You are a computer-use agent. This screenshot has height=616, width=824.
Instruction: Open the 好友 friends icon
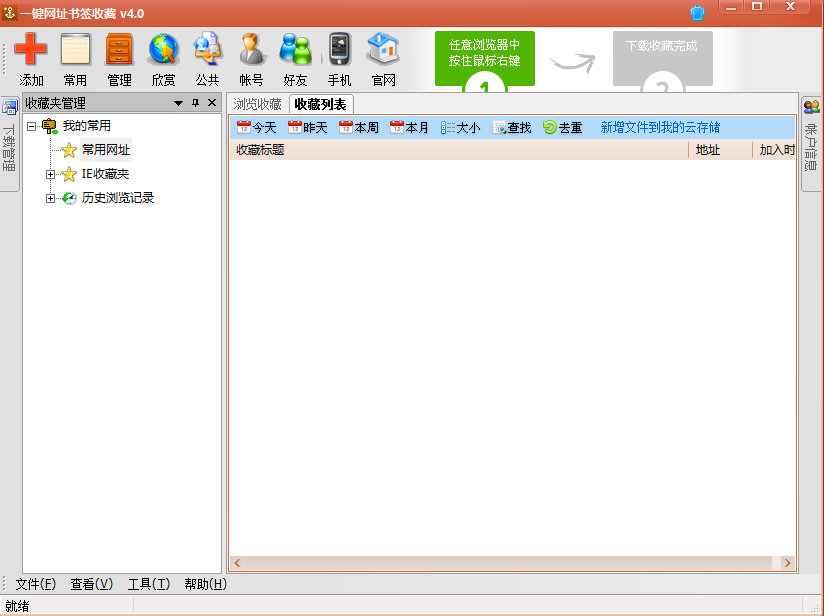[x=295, y=50]
